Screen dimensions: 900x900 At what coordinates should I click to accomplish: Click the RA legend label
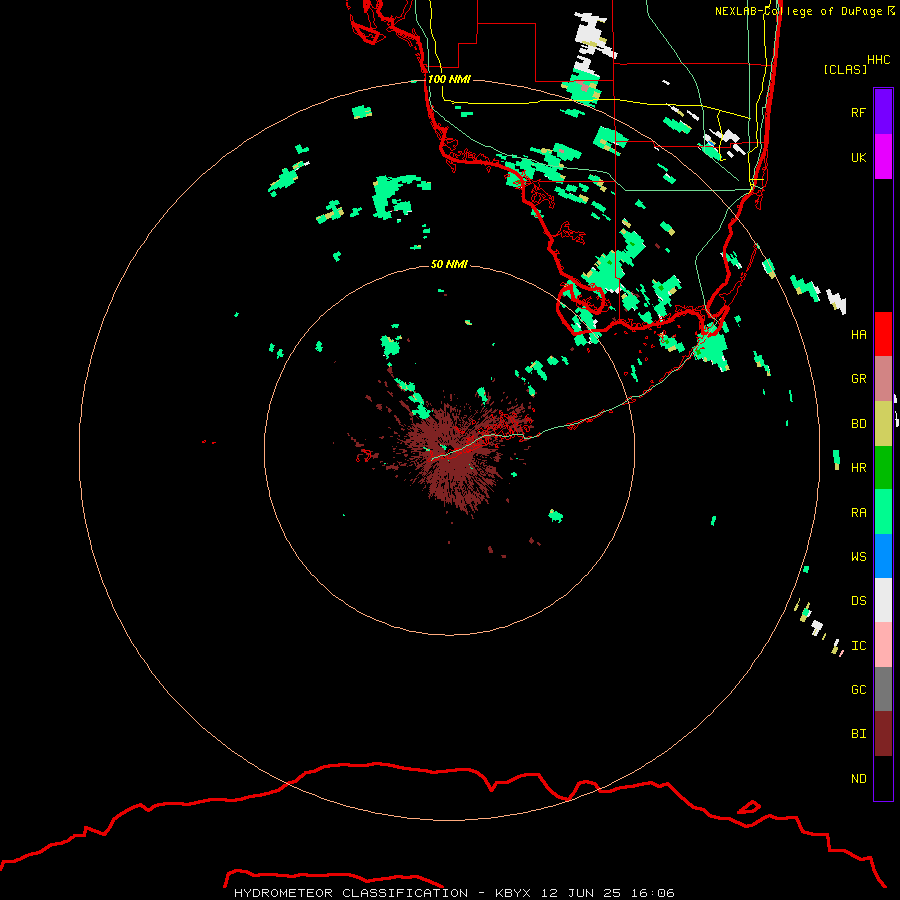pyautogui.click(x=858, y=512)
